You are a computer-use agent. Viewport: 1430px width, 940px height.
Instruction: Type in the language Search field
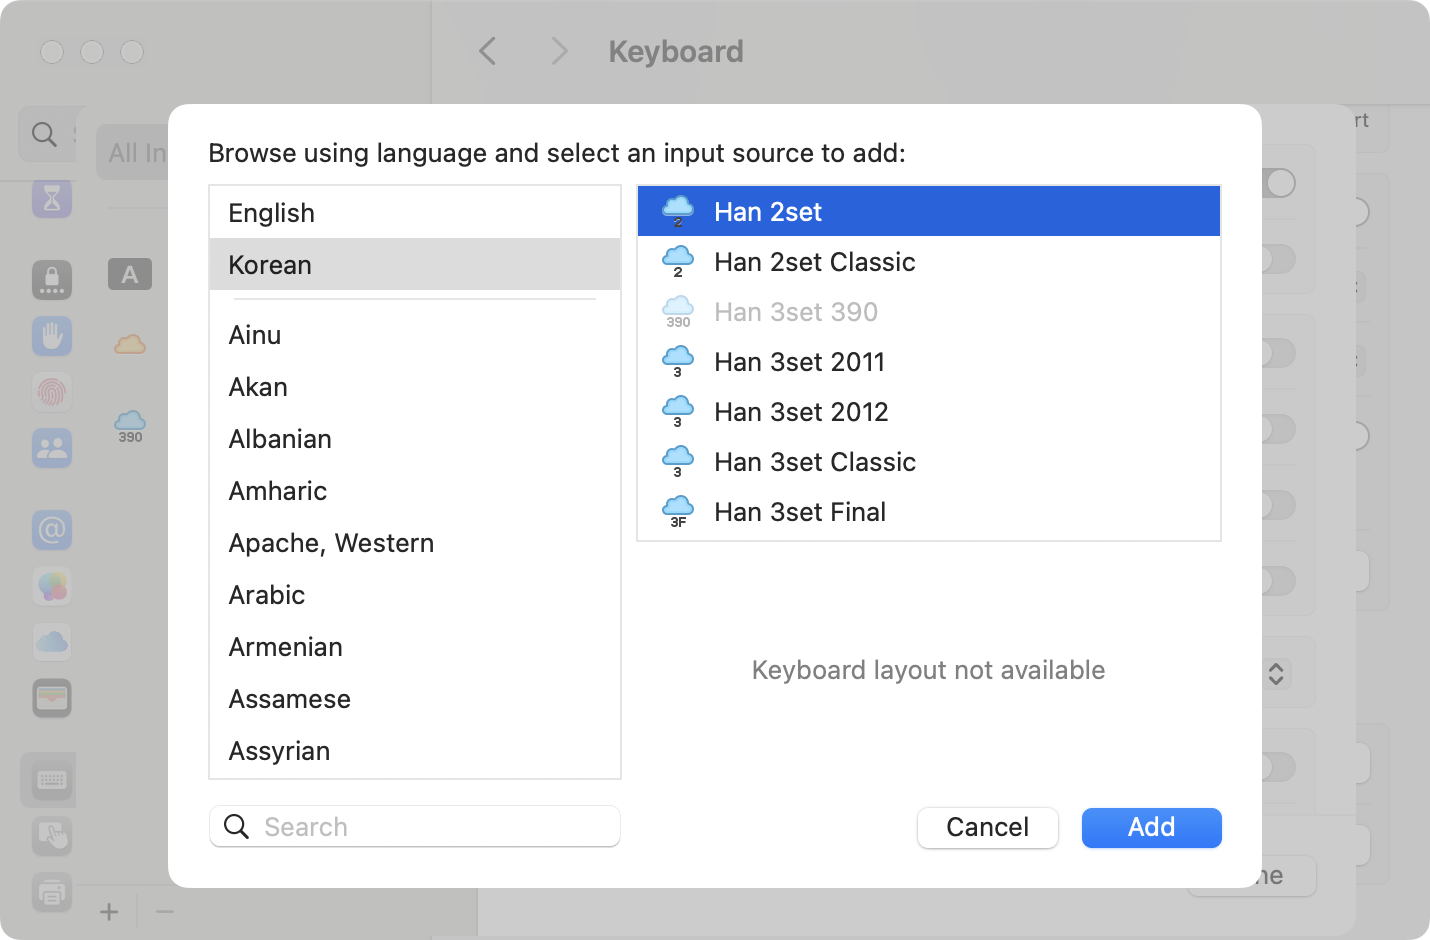pyautogui.click(x=430, y=827)
